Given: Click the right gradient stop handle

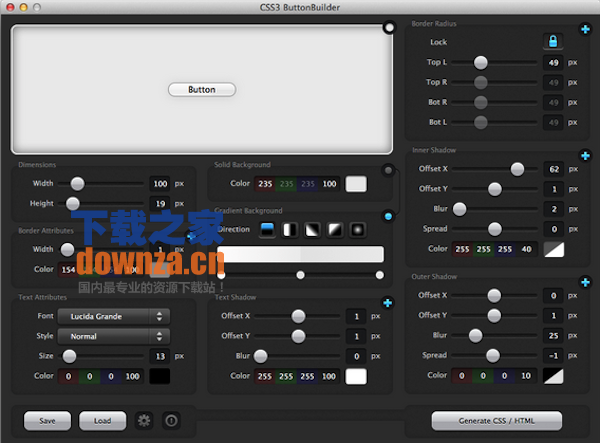Looking at the screenshot, I should (380, 275).
